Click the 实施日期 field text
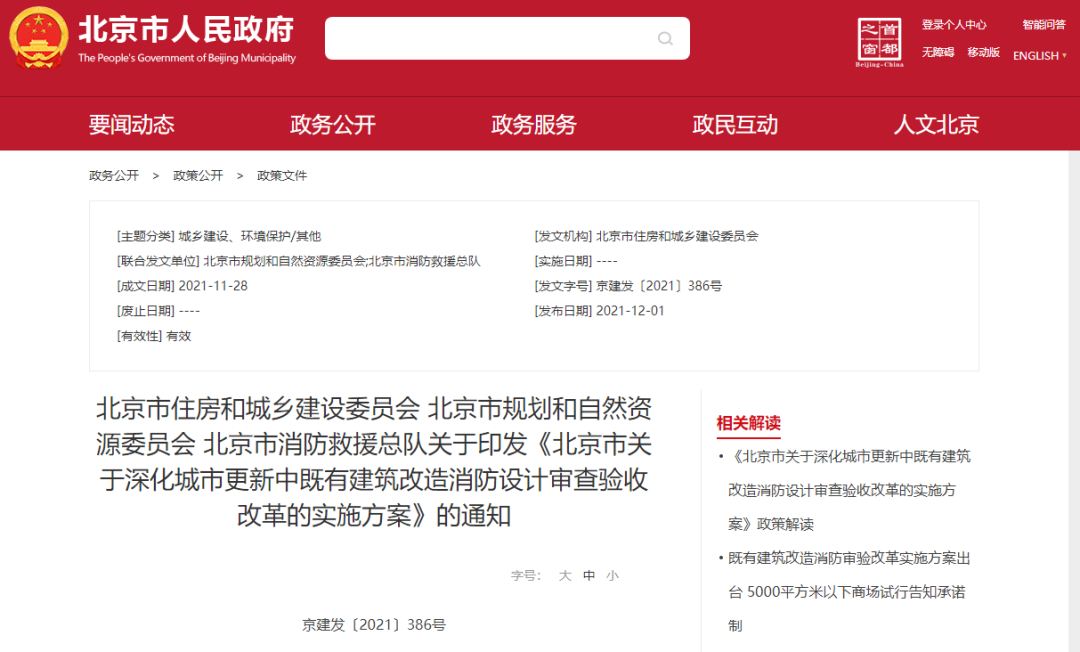 pyautogui.click(x=576, y=261)
